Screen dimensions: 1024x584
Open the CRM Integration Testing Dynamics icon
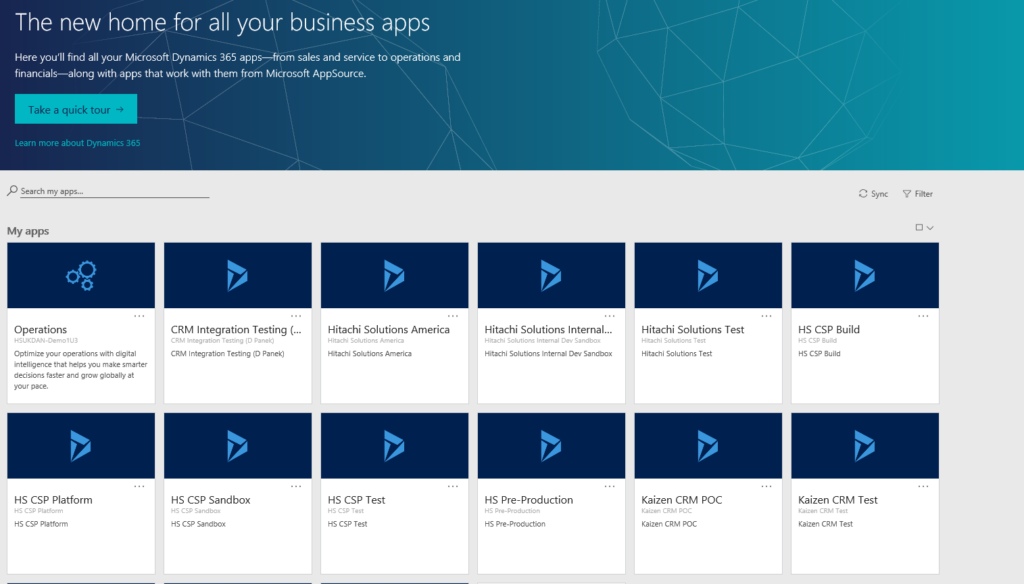coord(238,276)
